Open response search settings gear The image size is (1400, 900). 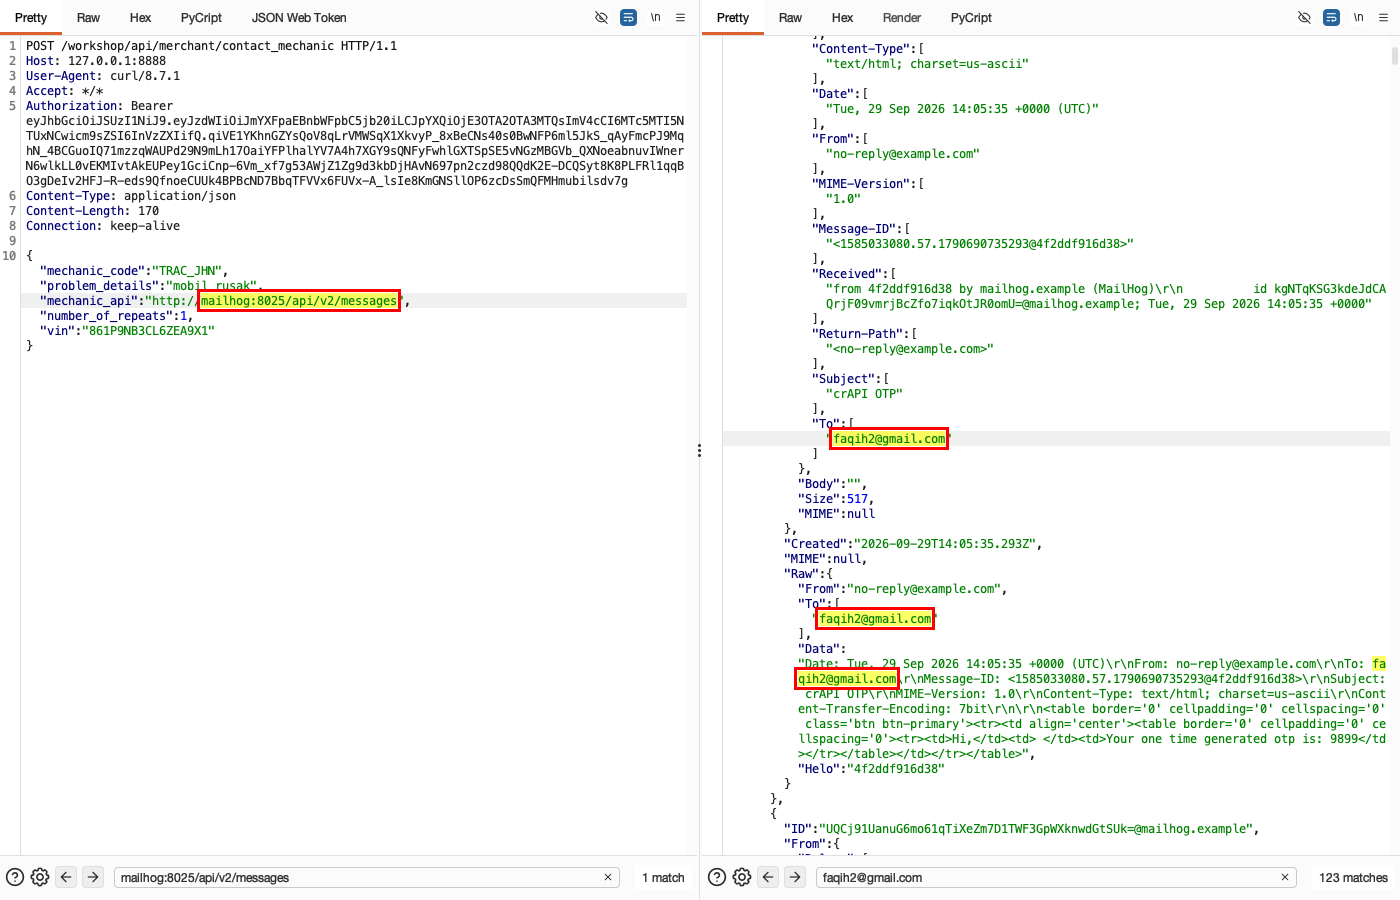click(x=742, y=877)
